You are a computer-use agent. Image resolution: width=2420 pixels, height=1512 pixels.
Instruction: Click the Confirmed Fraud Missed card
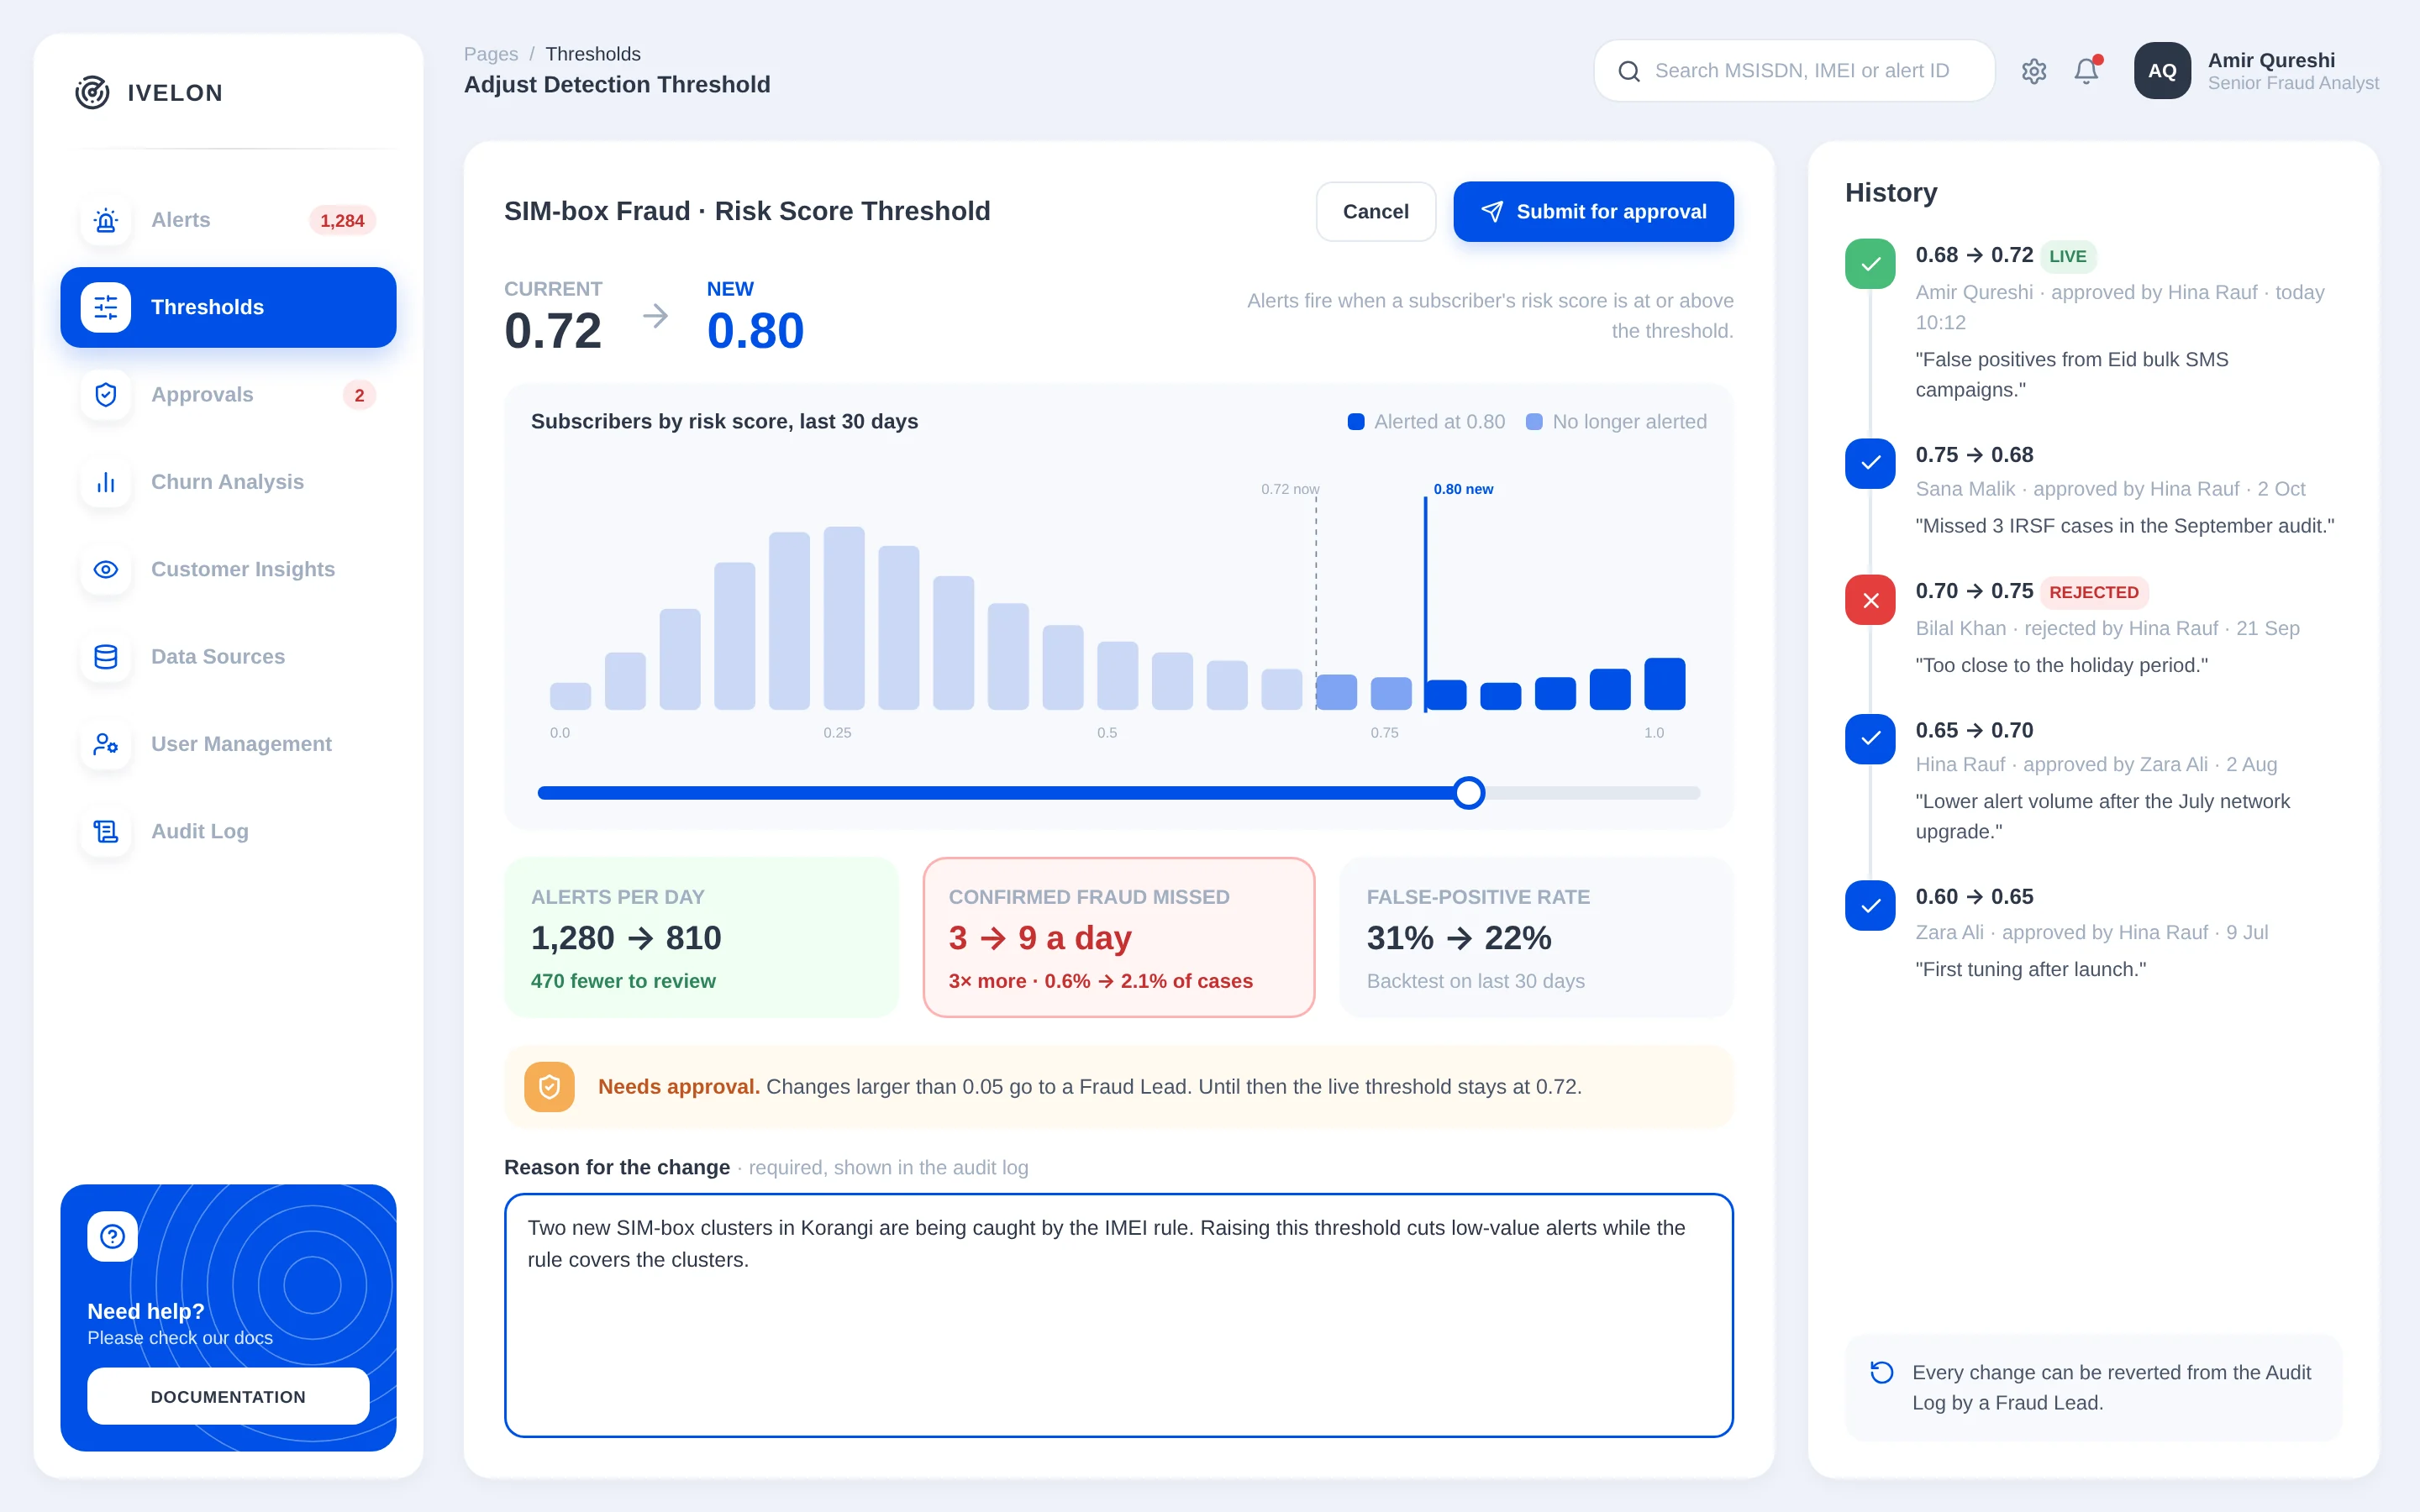pyautogui.click(x=1118, y=937)
